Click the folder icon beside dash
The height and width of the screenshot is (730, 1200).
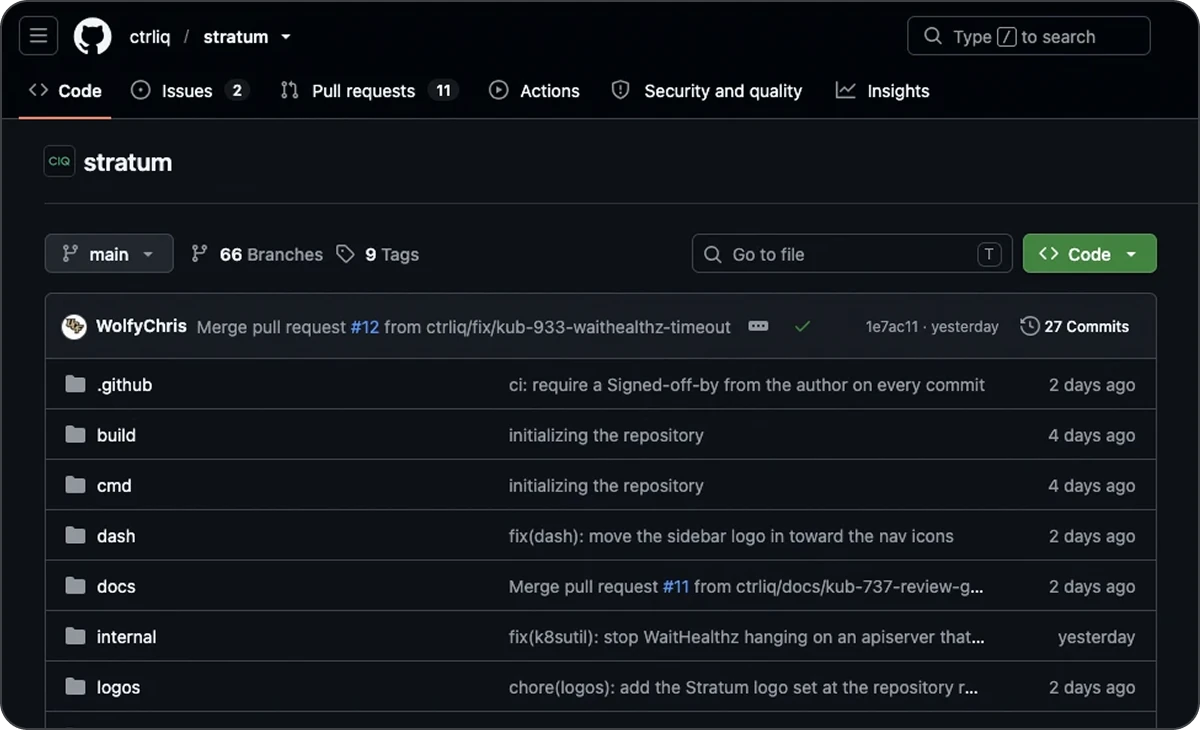[75, 535]
